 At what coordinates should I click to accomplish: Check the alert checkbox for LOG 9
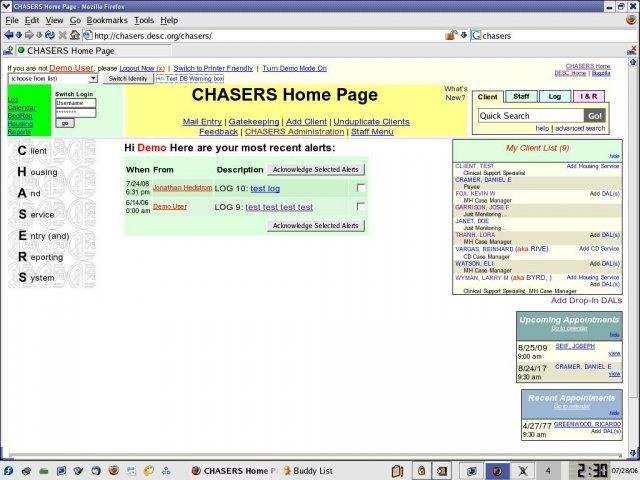(x=360, y=207)
